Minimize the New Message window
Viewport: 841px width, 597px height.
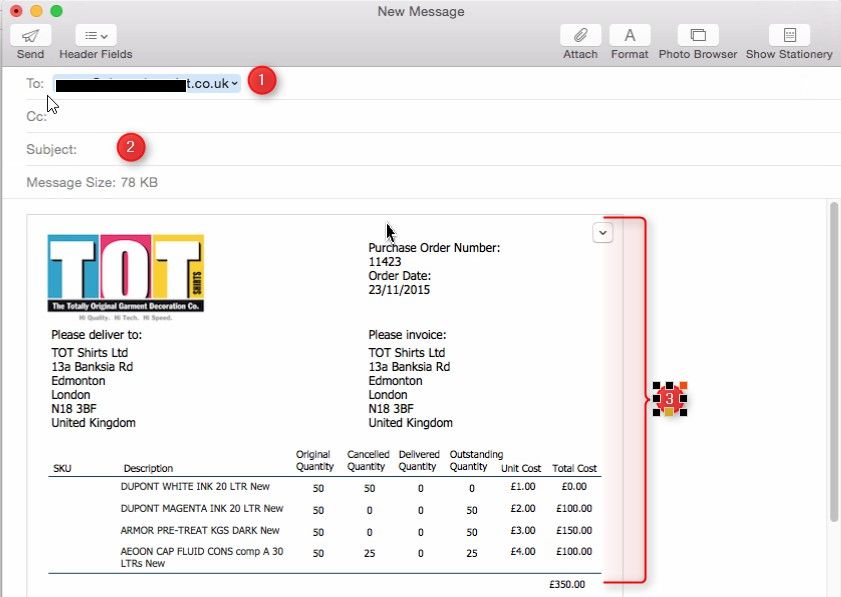tap(36, 11)
